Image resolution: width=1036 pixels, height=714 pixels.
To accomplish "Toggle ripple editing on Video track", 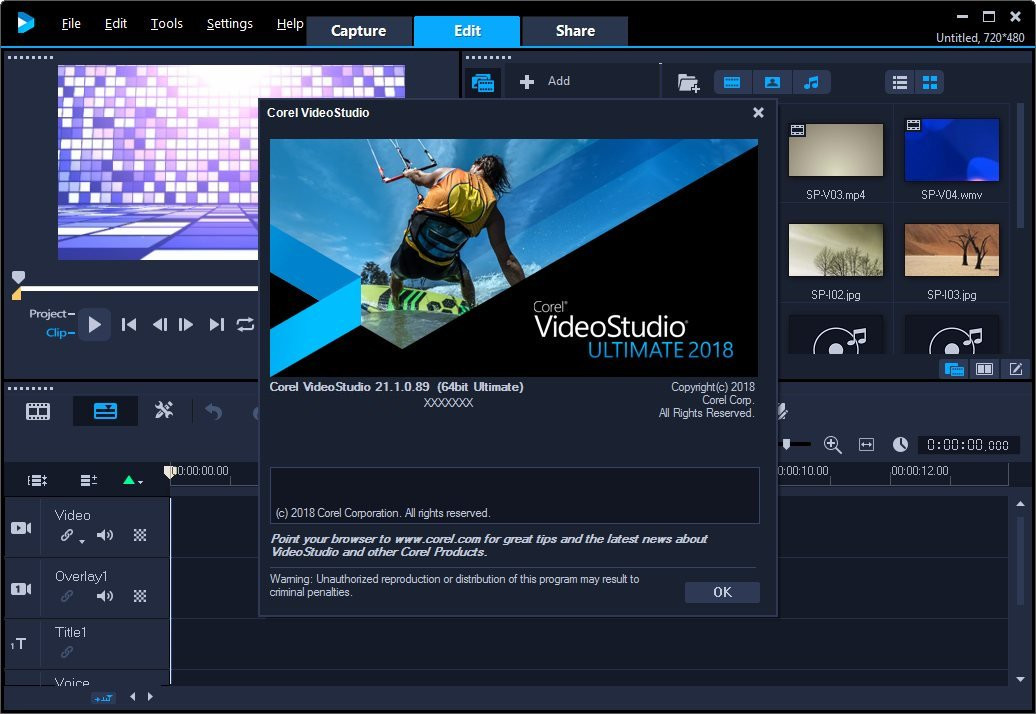I will 68,536.
